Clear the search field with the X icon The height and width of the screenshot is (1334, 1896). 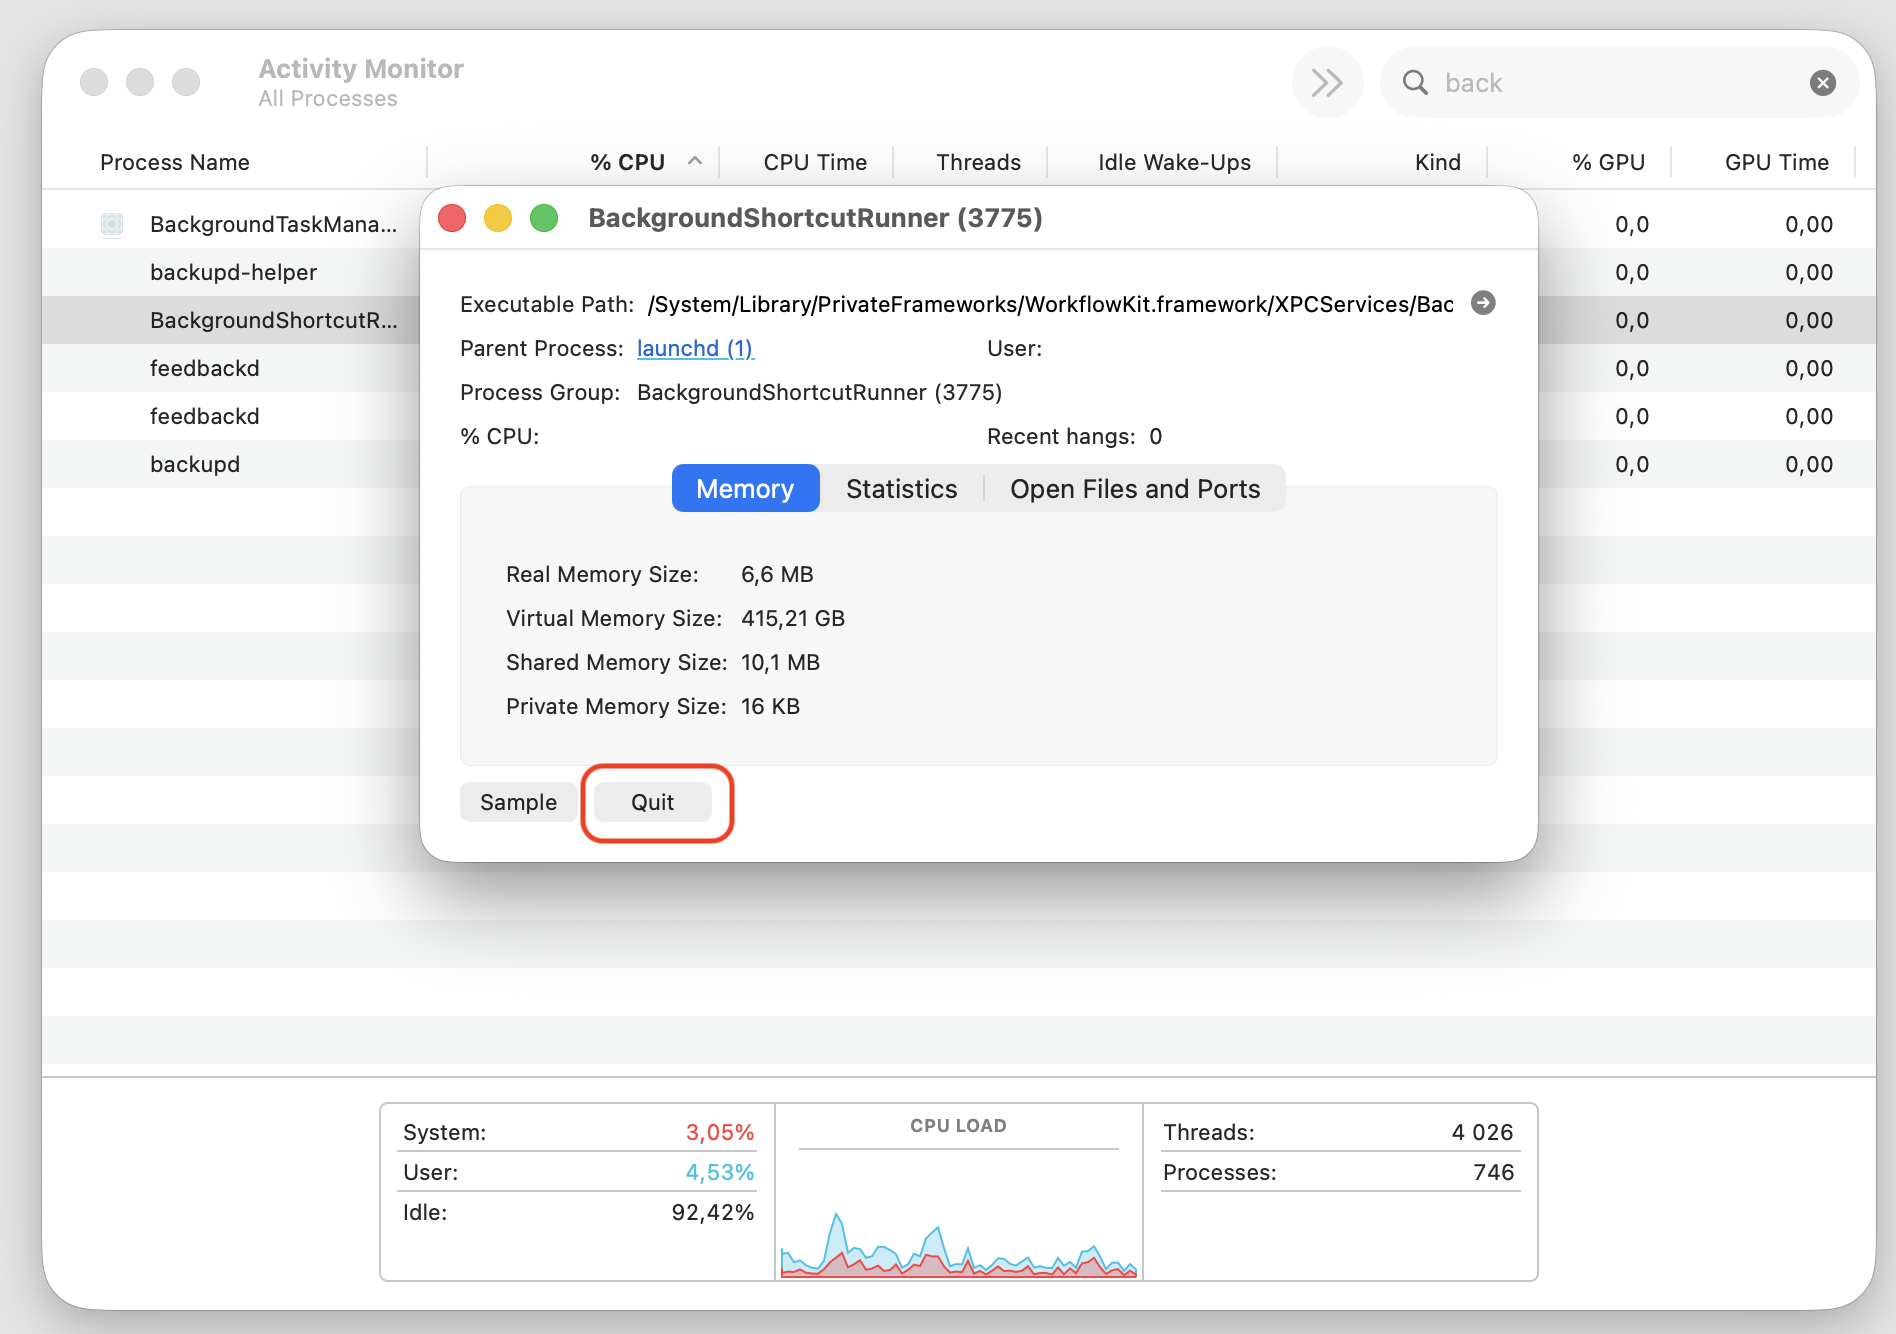1823,83
